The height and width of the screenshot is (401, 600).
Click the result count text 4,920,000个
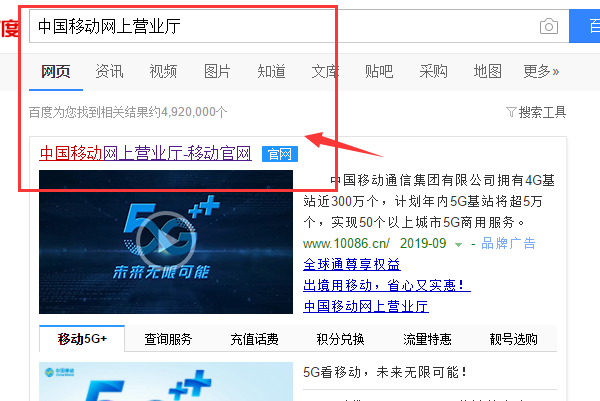click(x=194, y=112)
